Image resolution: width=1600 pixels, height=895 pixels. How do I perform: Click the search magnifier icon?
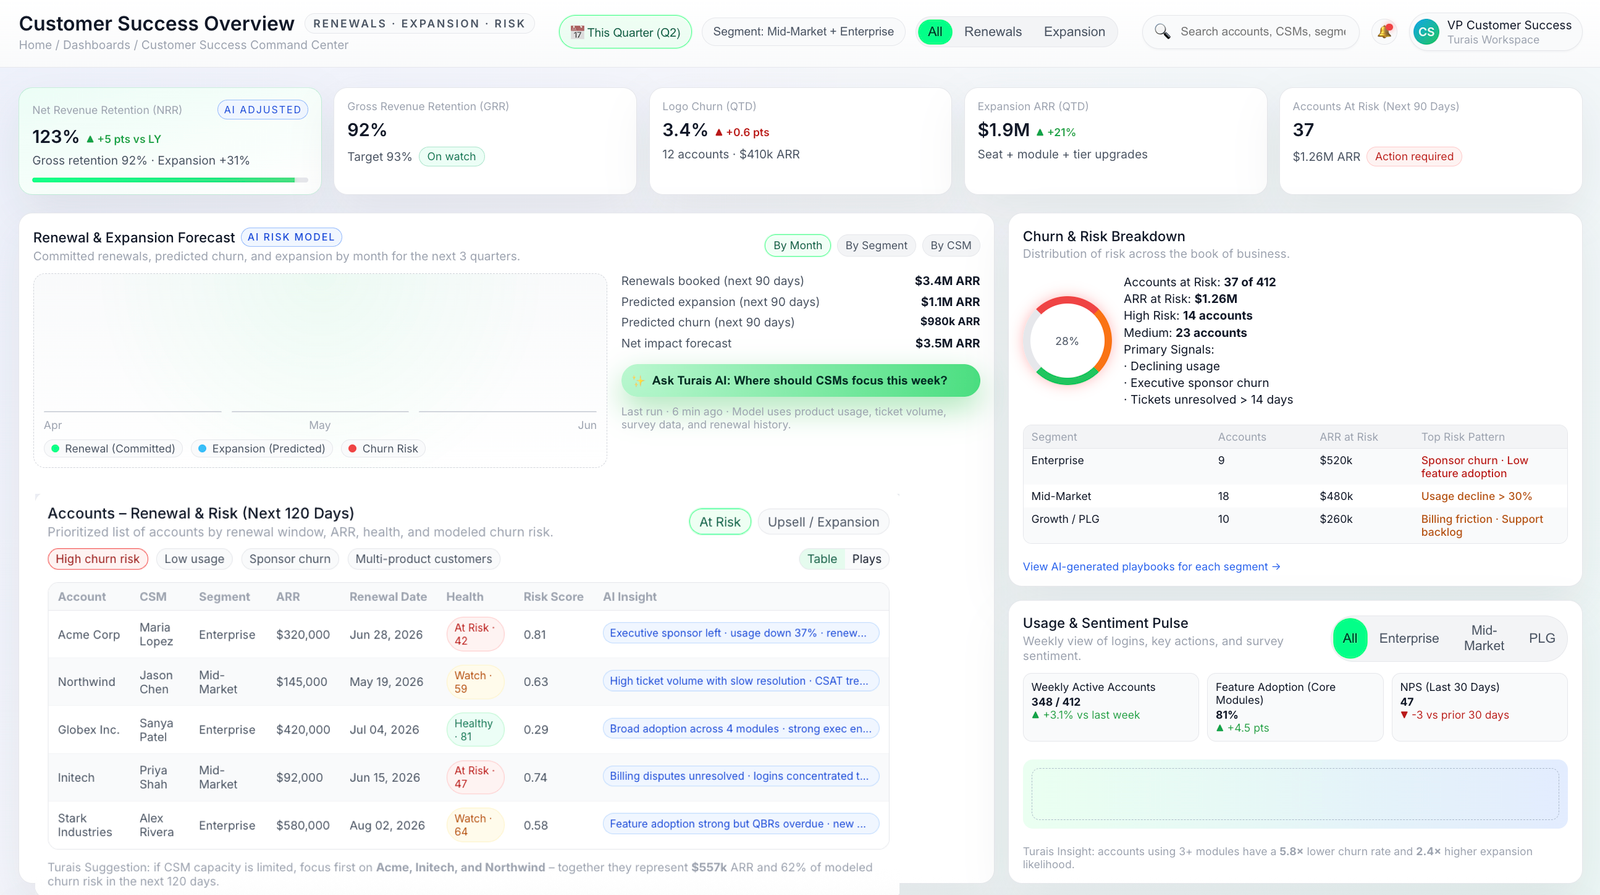[1162, 32]
